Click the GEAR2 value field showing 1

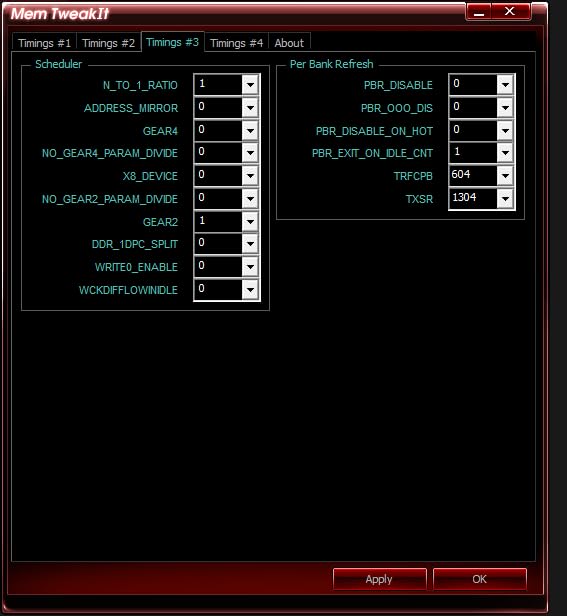tap(218, 221)
